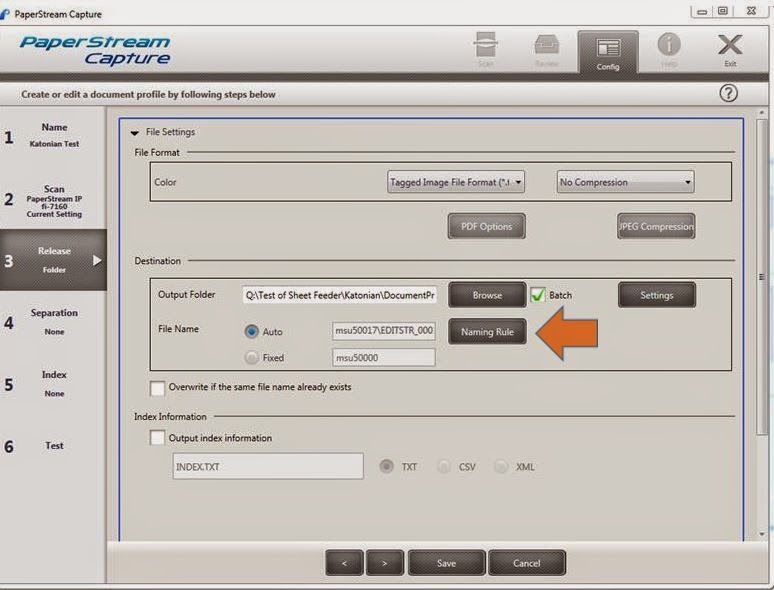
Task: Go to step 5 Index
Action: tap(53, 384)
